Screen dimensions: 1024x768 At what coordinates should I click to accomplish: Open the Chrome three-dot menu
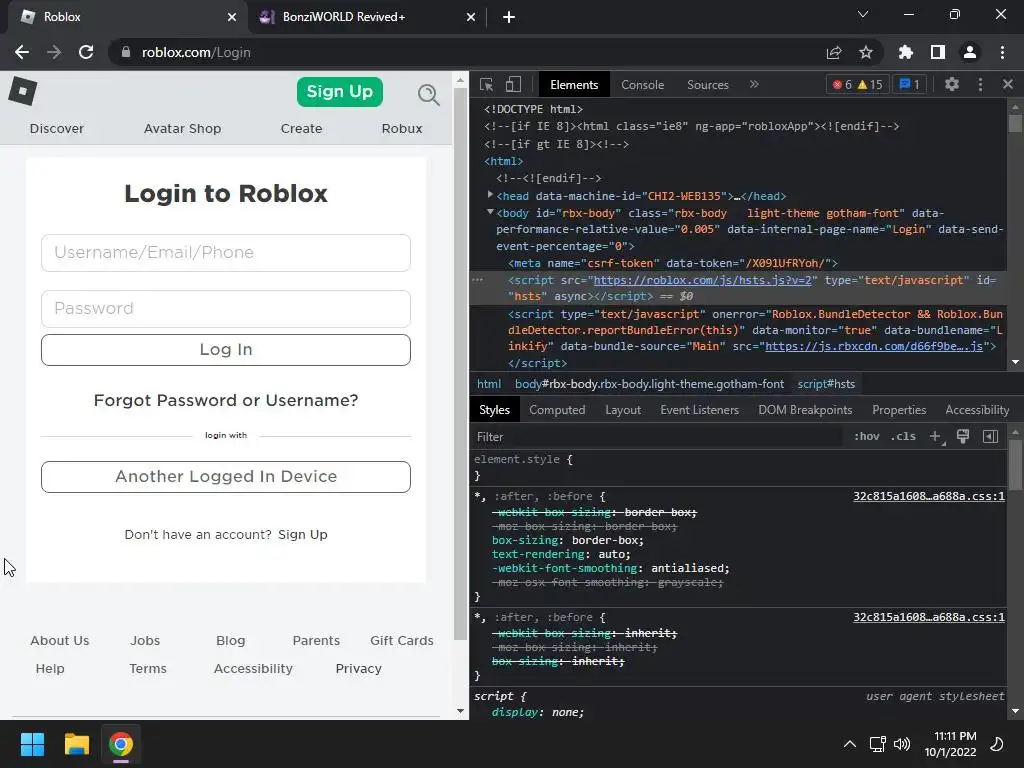tap(1002, 52)
